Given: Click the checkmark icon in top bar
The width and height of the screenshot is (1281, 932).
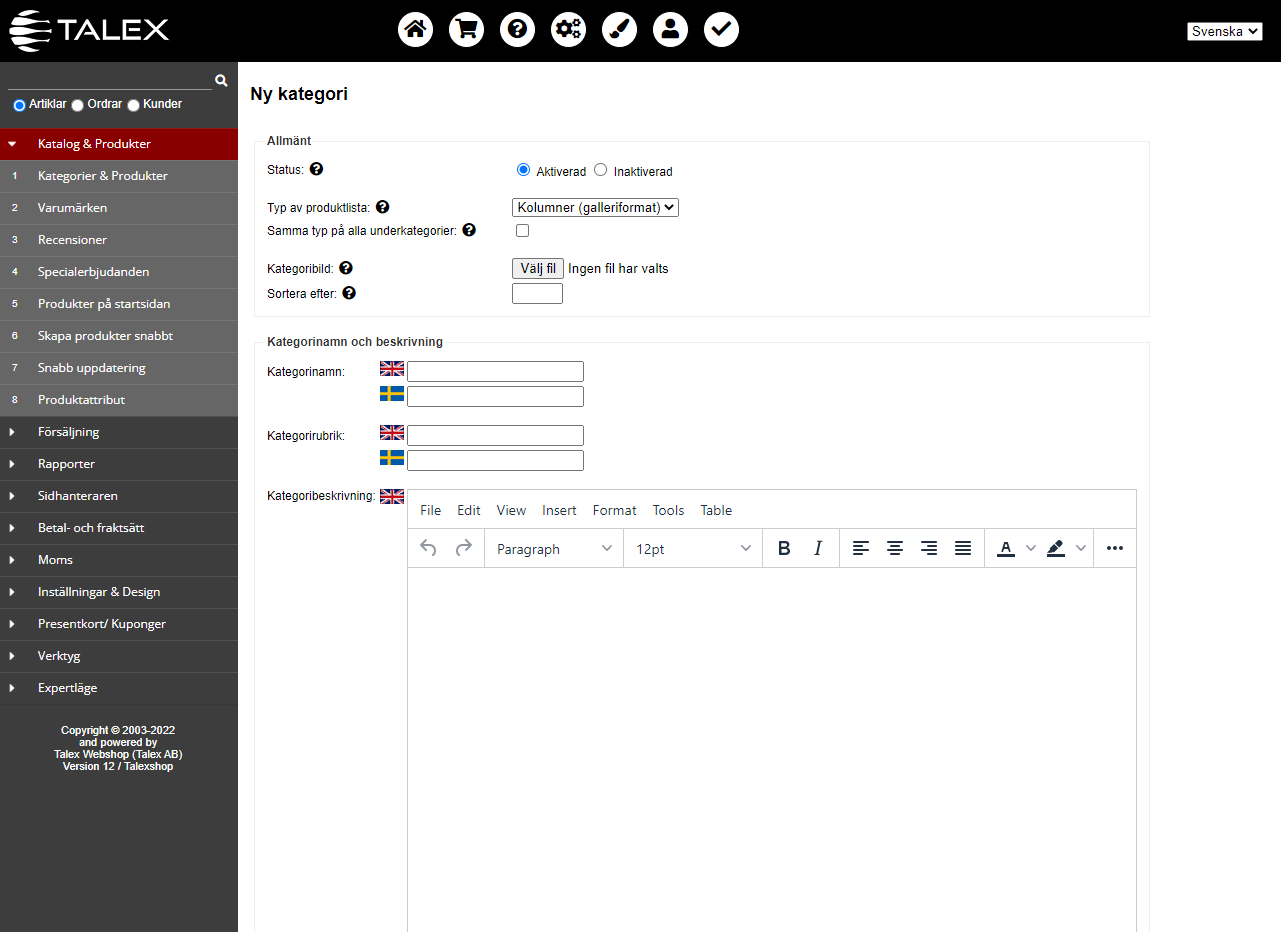Looking at the screenshot, I should point(721,29).
